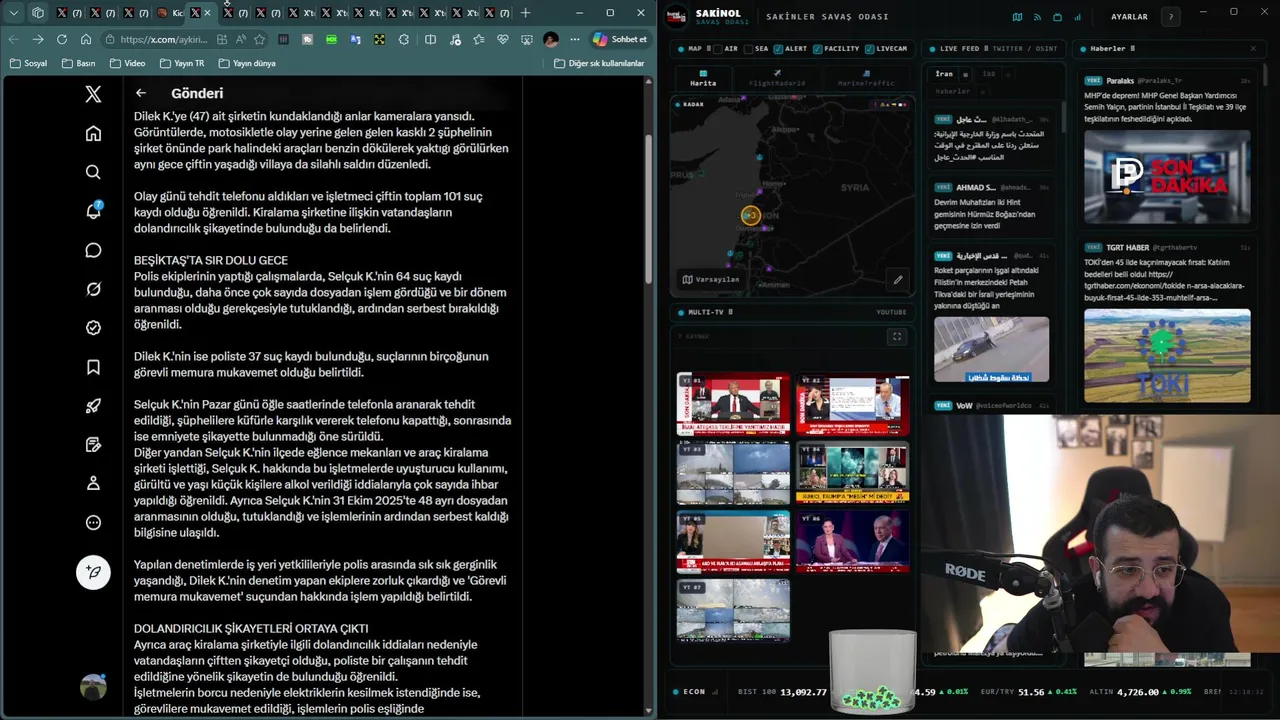This screenshot has width=1280, height=720.
Task: Open the YT #1 stream thumbnail
Action: 733,404
